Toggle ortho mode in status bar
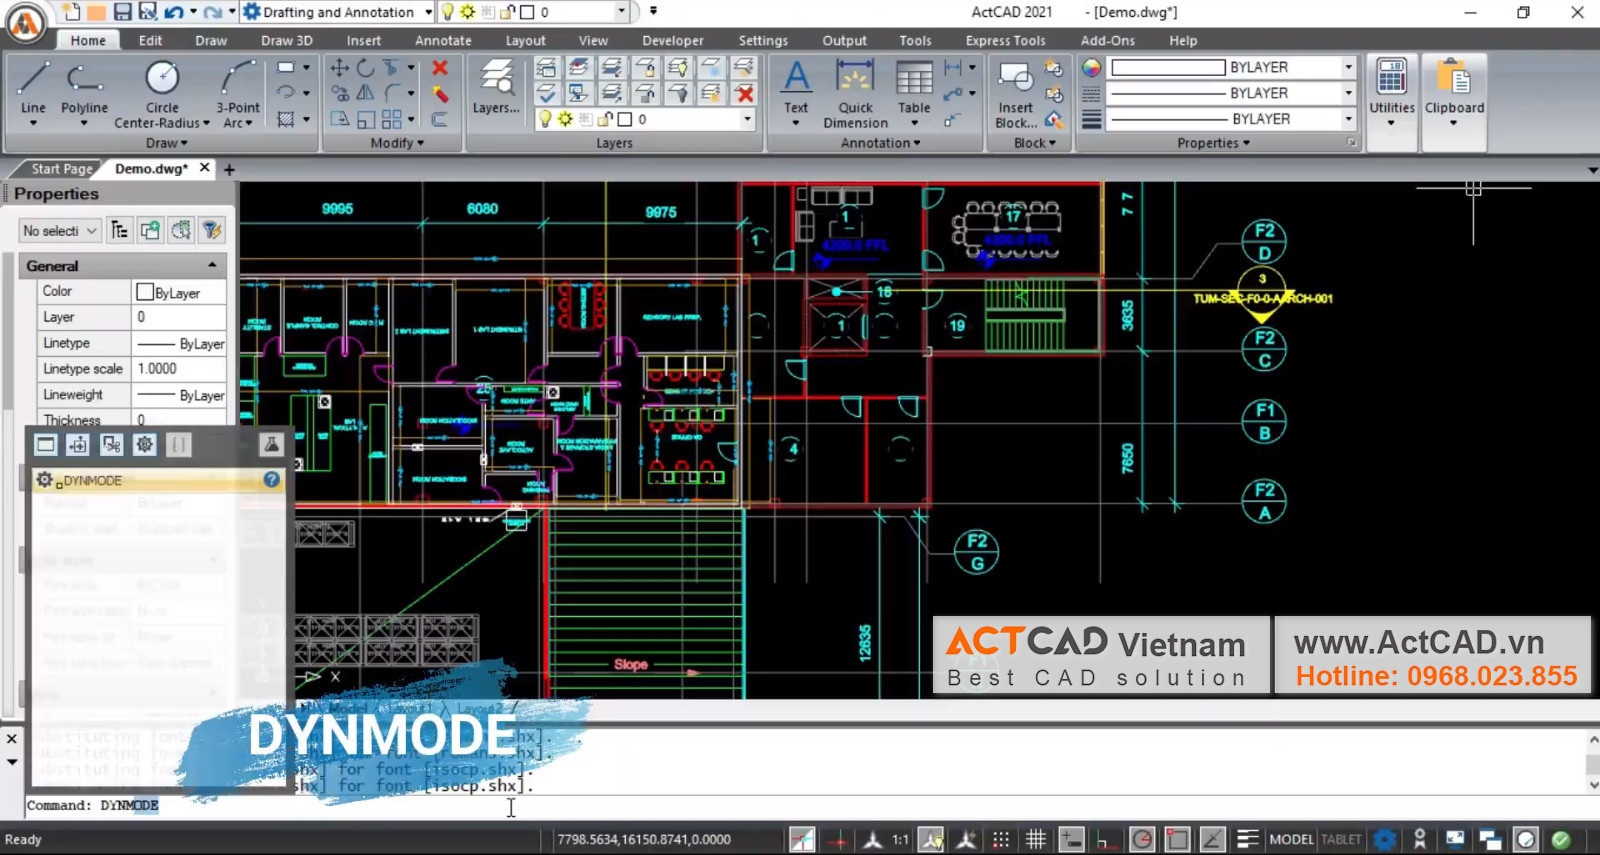The height and width of the screenshot is (855, 1600). coord(1105,839)
